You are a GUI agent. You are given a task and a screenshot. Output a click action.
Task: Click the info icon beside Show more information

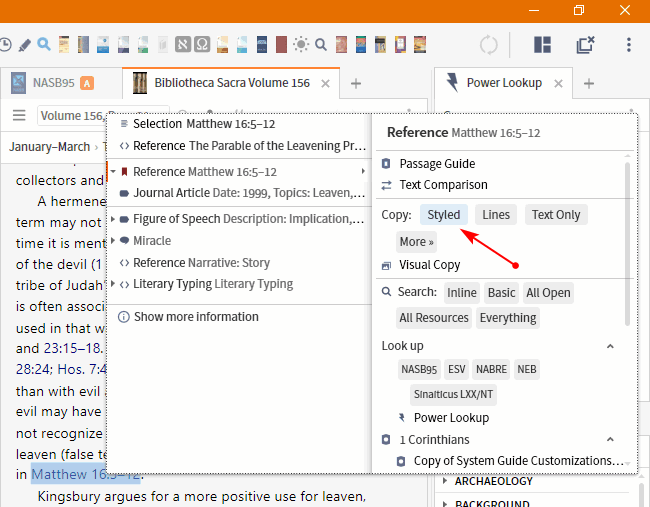click(x=124, y=317)
